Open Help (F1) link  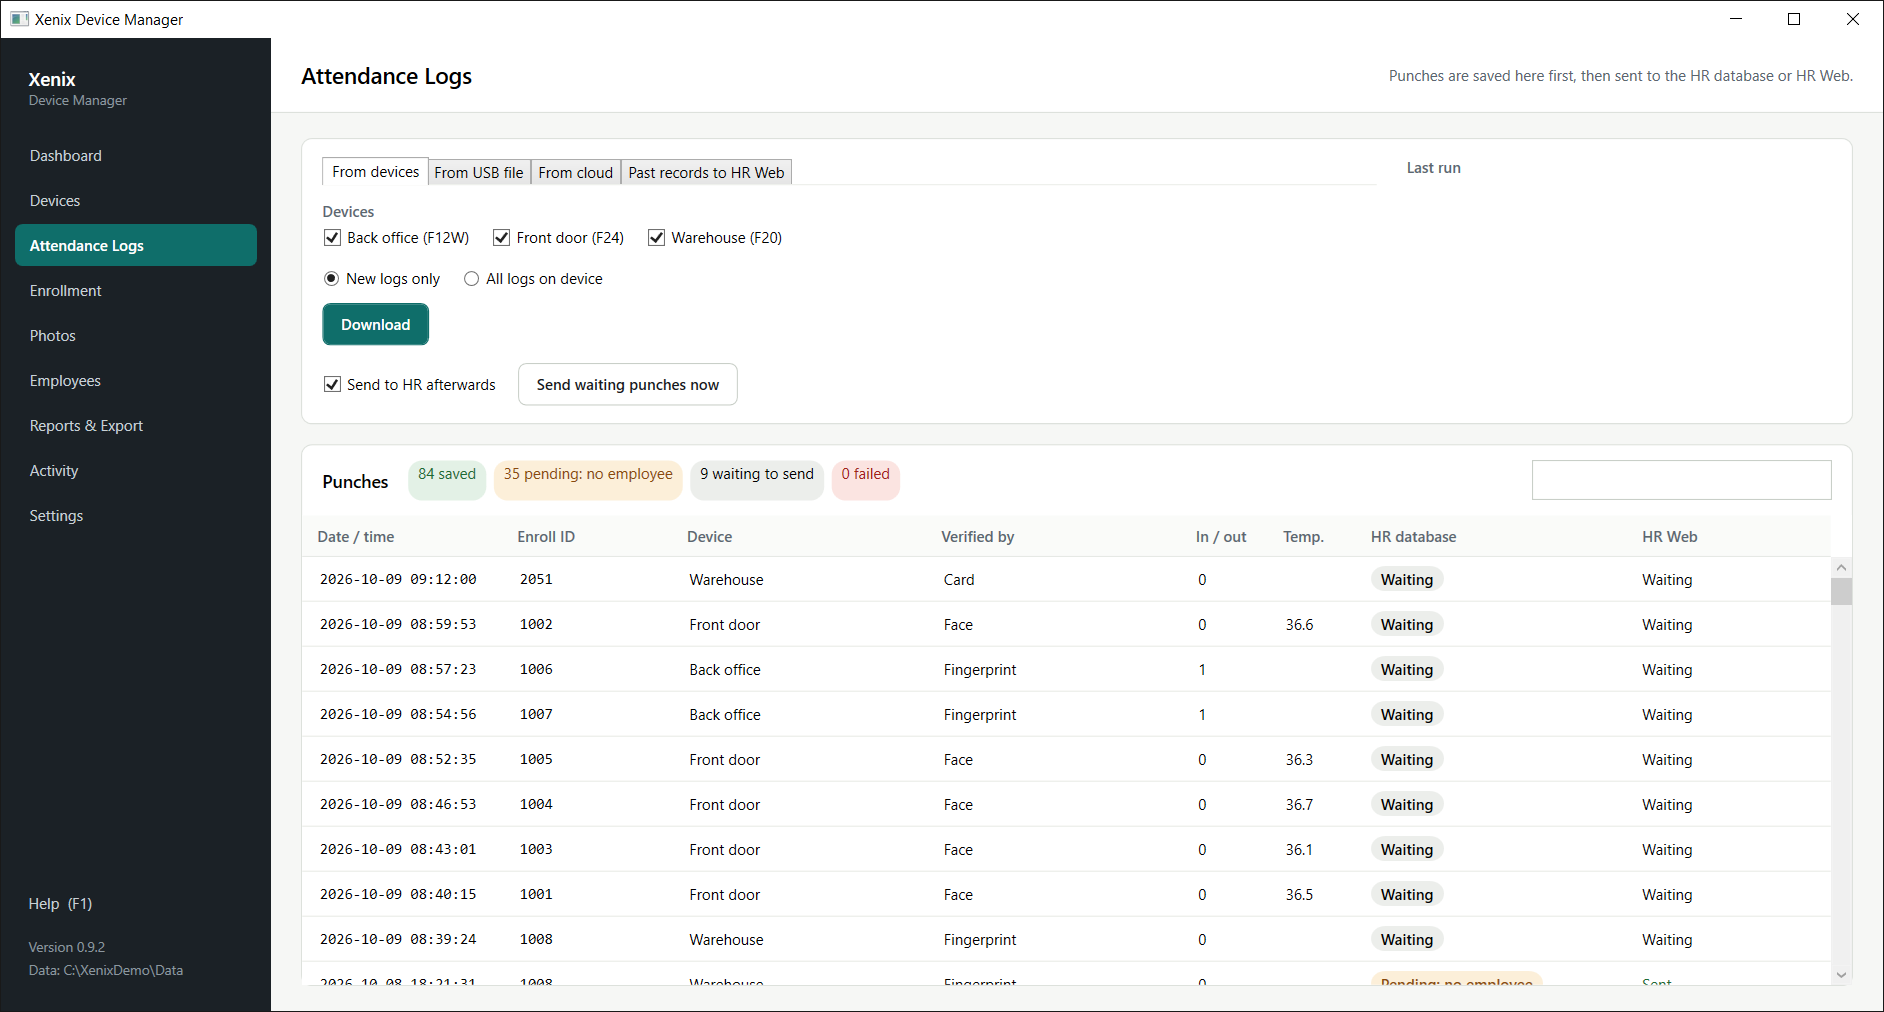[60, 904]
